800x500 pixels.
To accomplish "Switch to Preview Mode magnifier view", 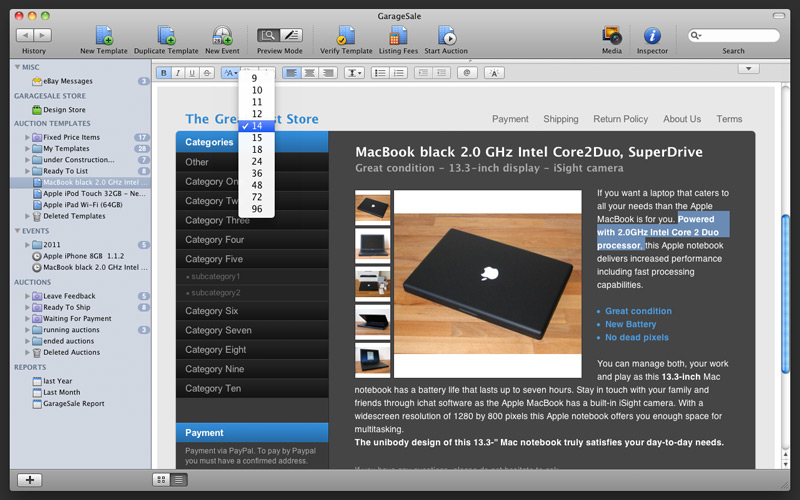I will [268, 35].
